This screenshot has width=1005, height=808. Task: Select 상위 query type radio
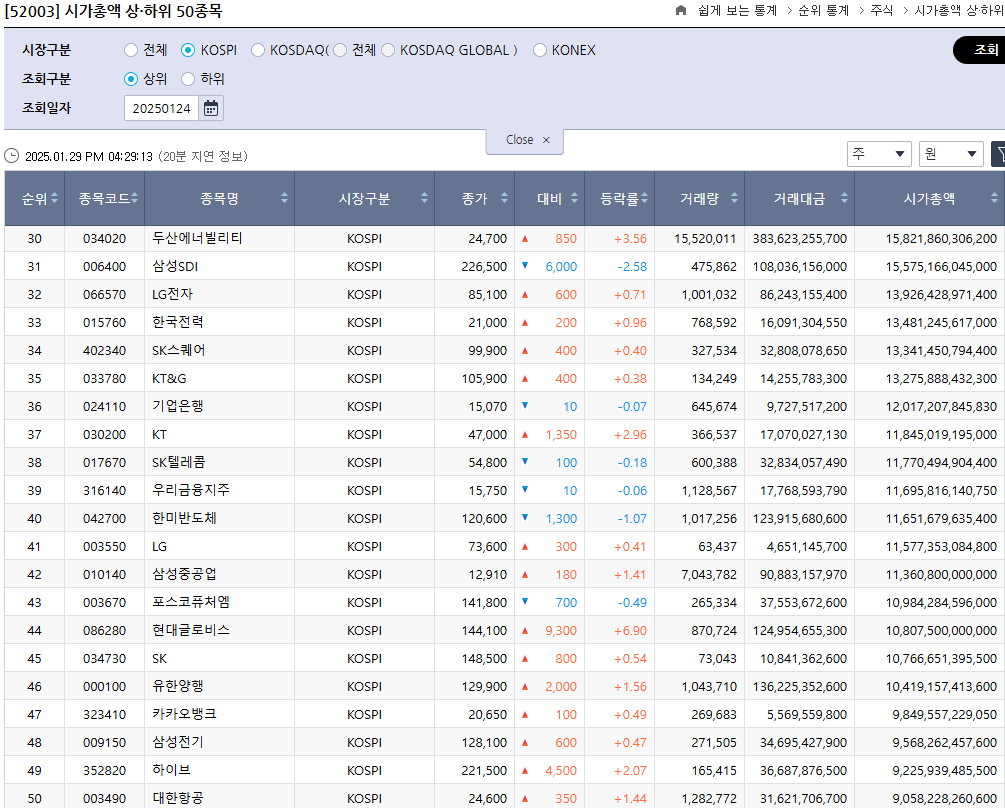pos(131,79)
